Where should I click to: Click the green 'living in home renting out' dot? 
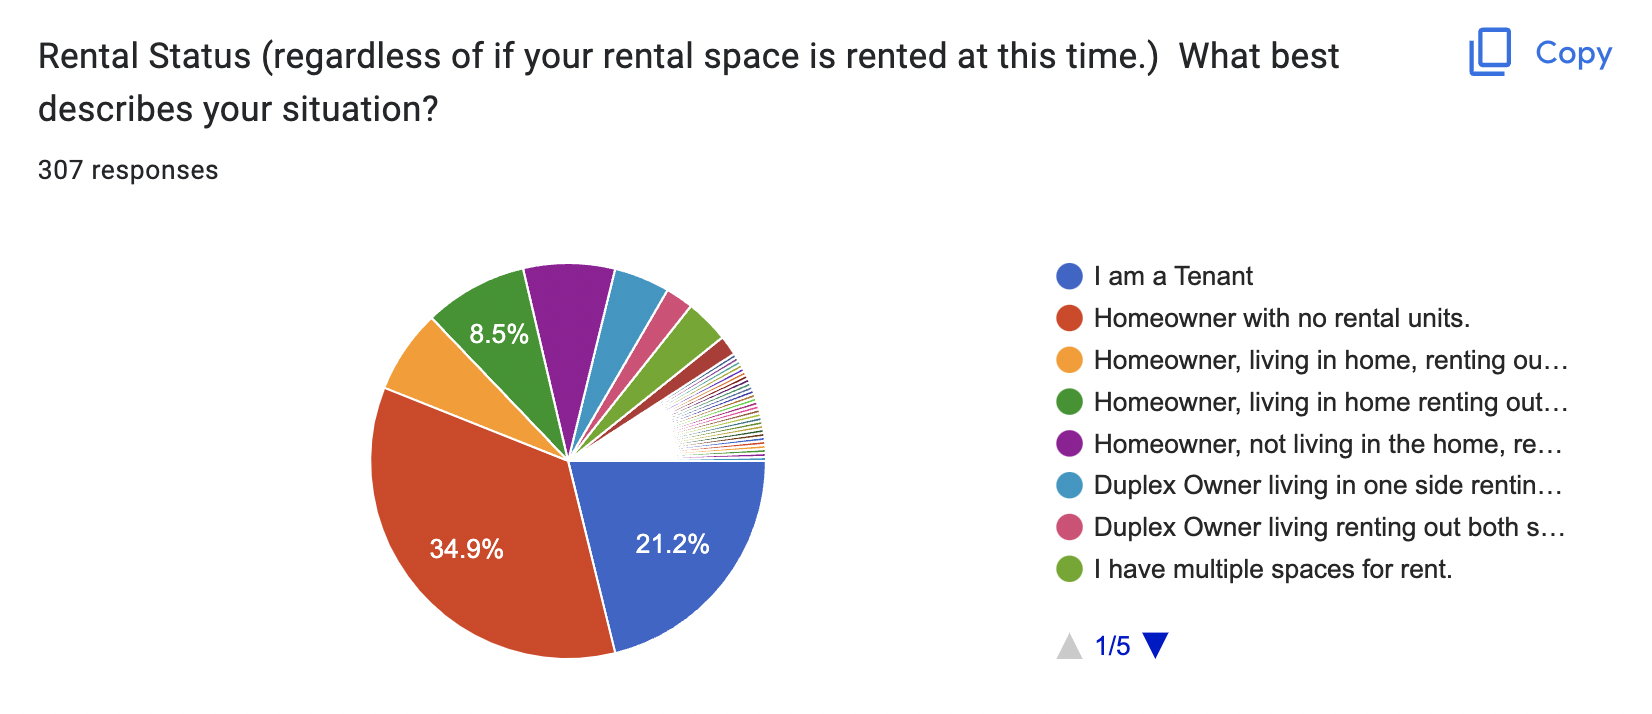click(x=1069, y=402)
